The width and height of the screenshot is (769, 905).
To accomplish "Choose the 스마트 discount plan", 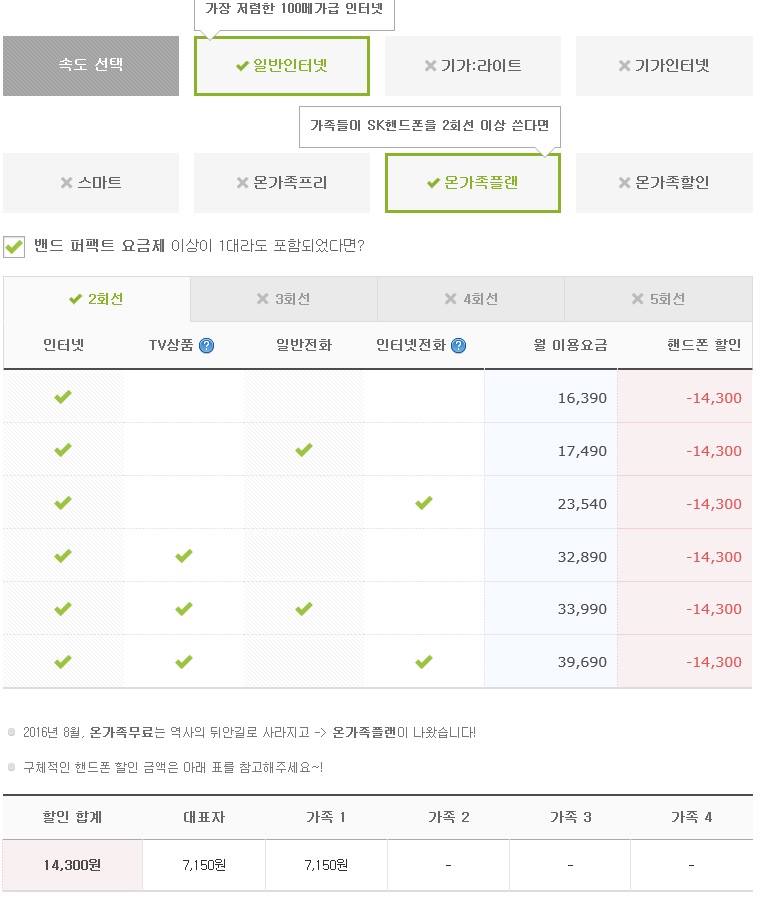I will click(91, 183).
